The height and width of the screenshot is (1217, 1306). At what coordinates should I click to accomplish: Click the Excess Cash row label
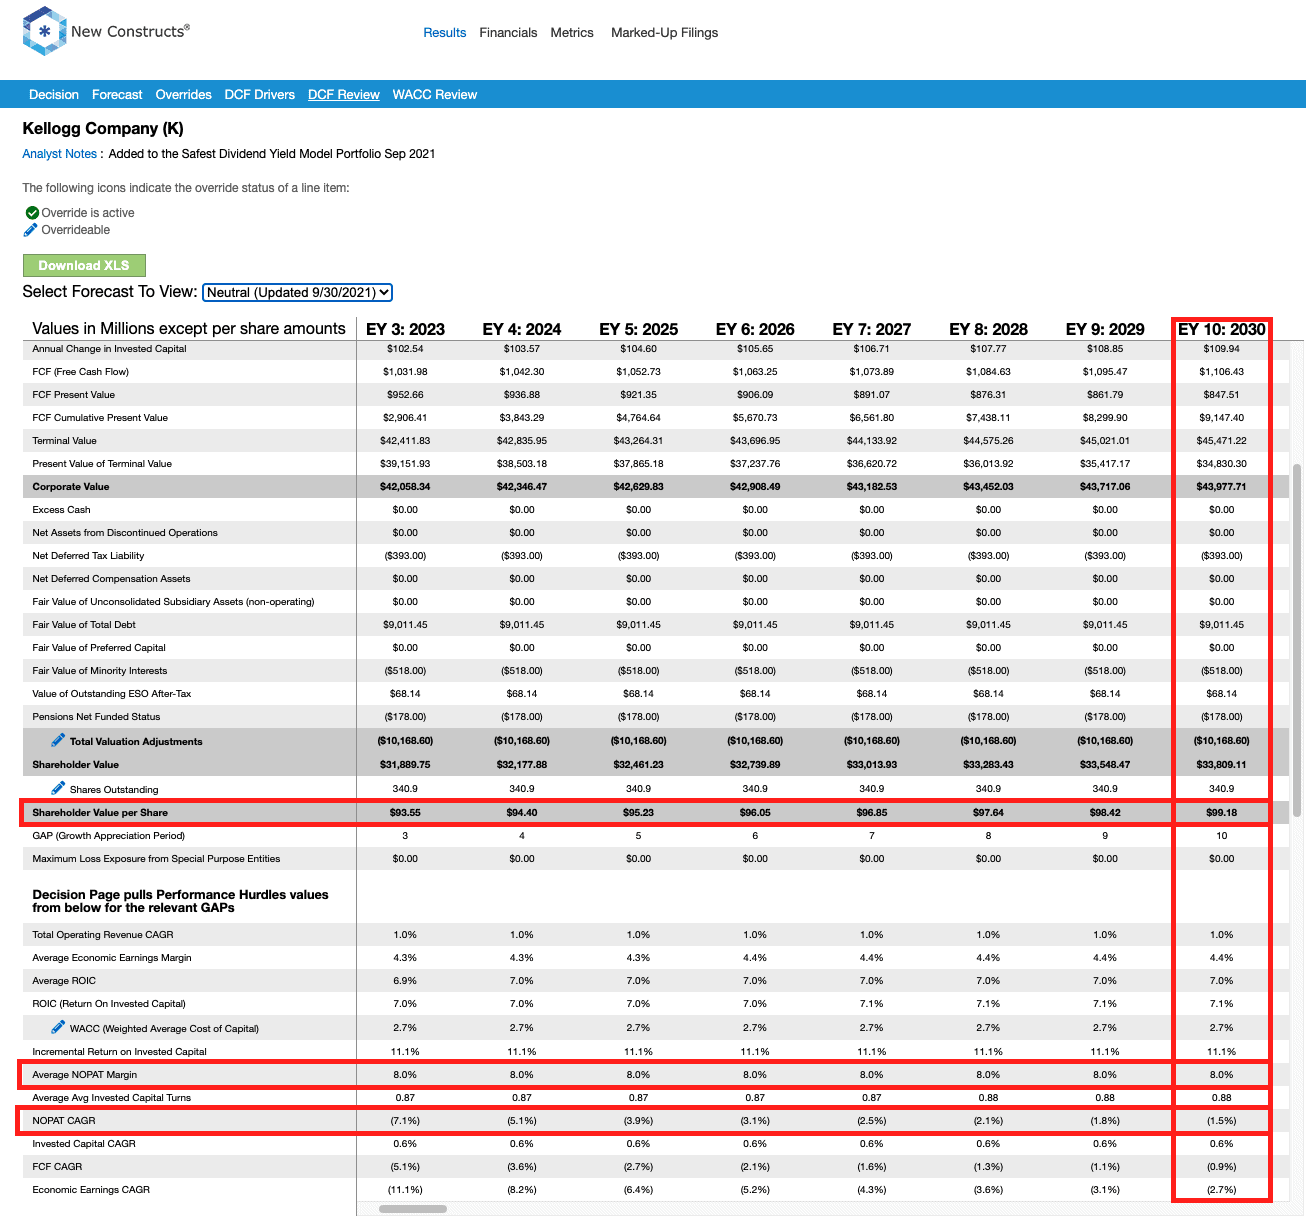(x=62, y=510)
